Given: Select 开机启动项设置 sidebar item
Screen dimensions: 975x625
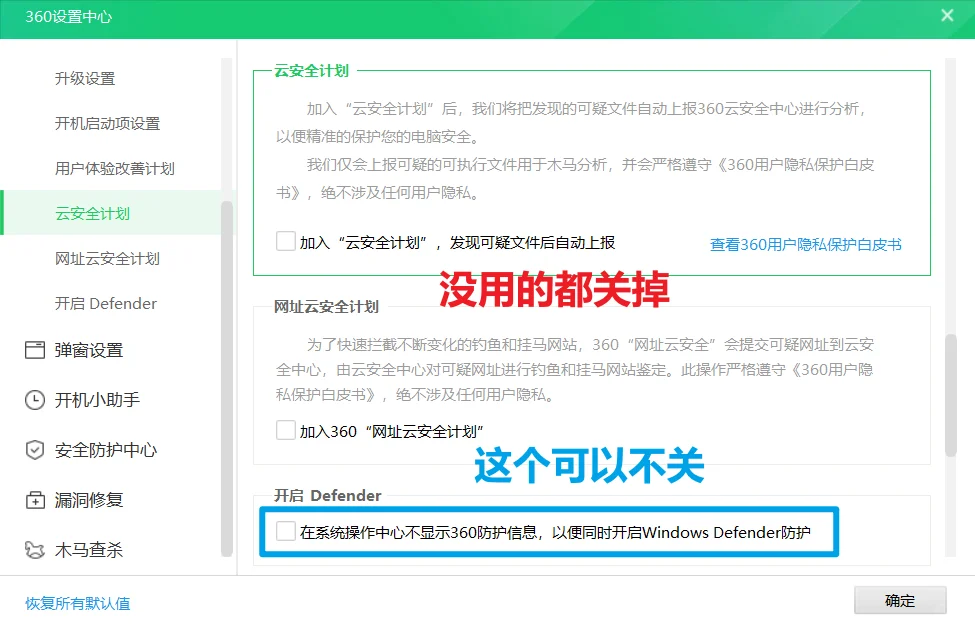Looking at the screenshot, I should [x=108, y=123].
